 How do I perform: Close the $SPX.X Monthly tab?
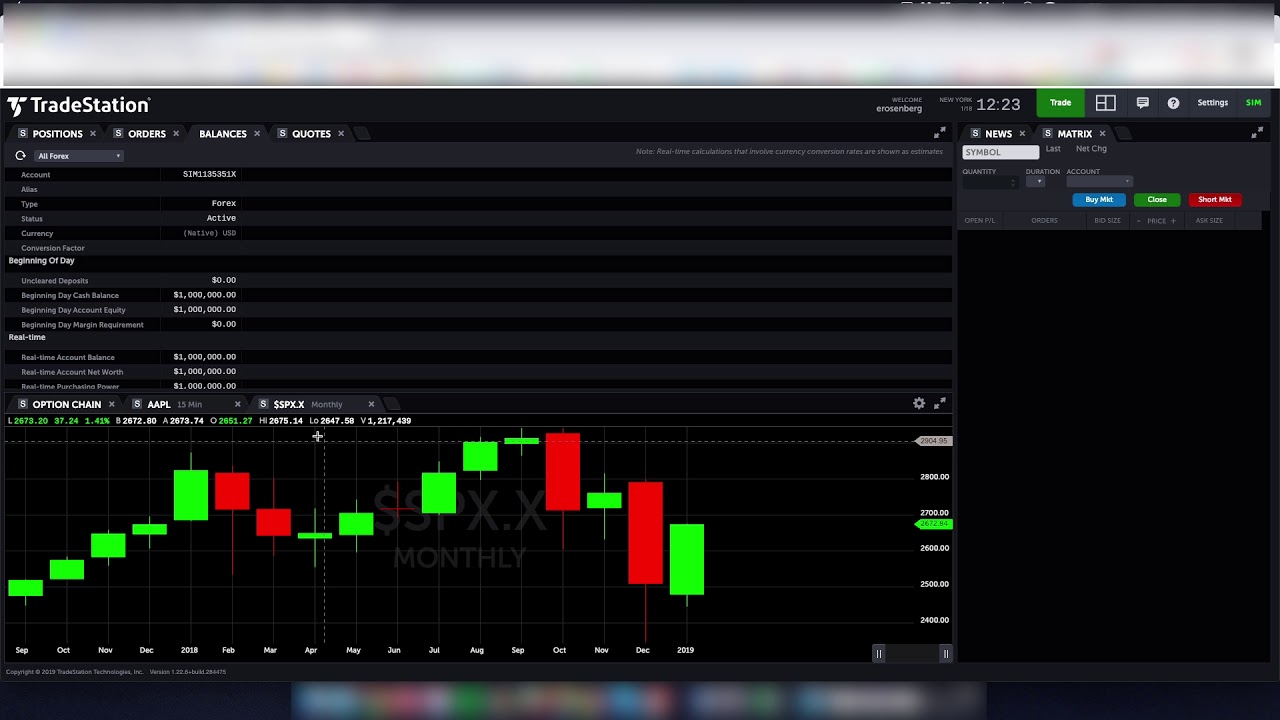(x=371, y=404)
